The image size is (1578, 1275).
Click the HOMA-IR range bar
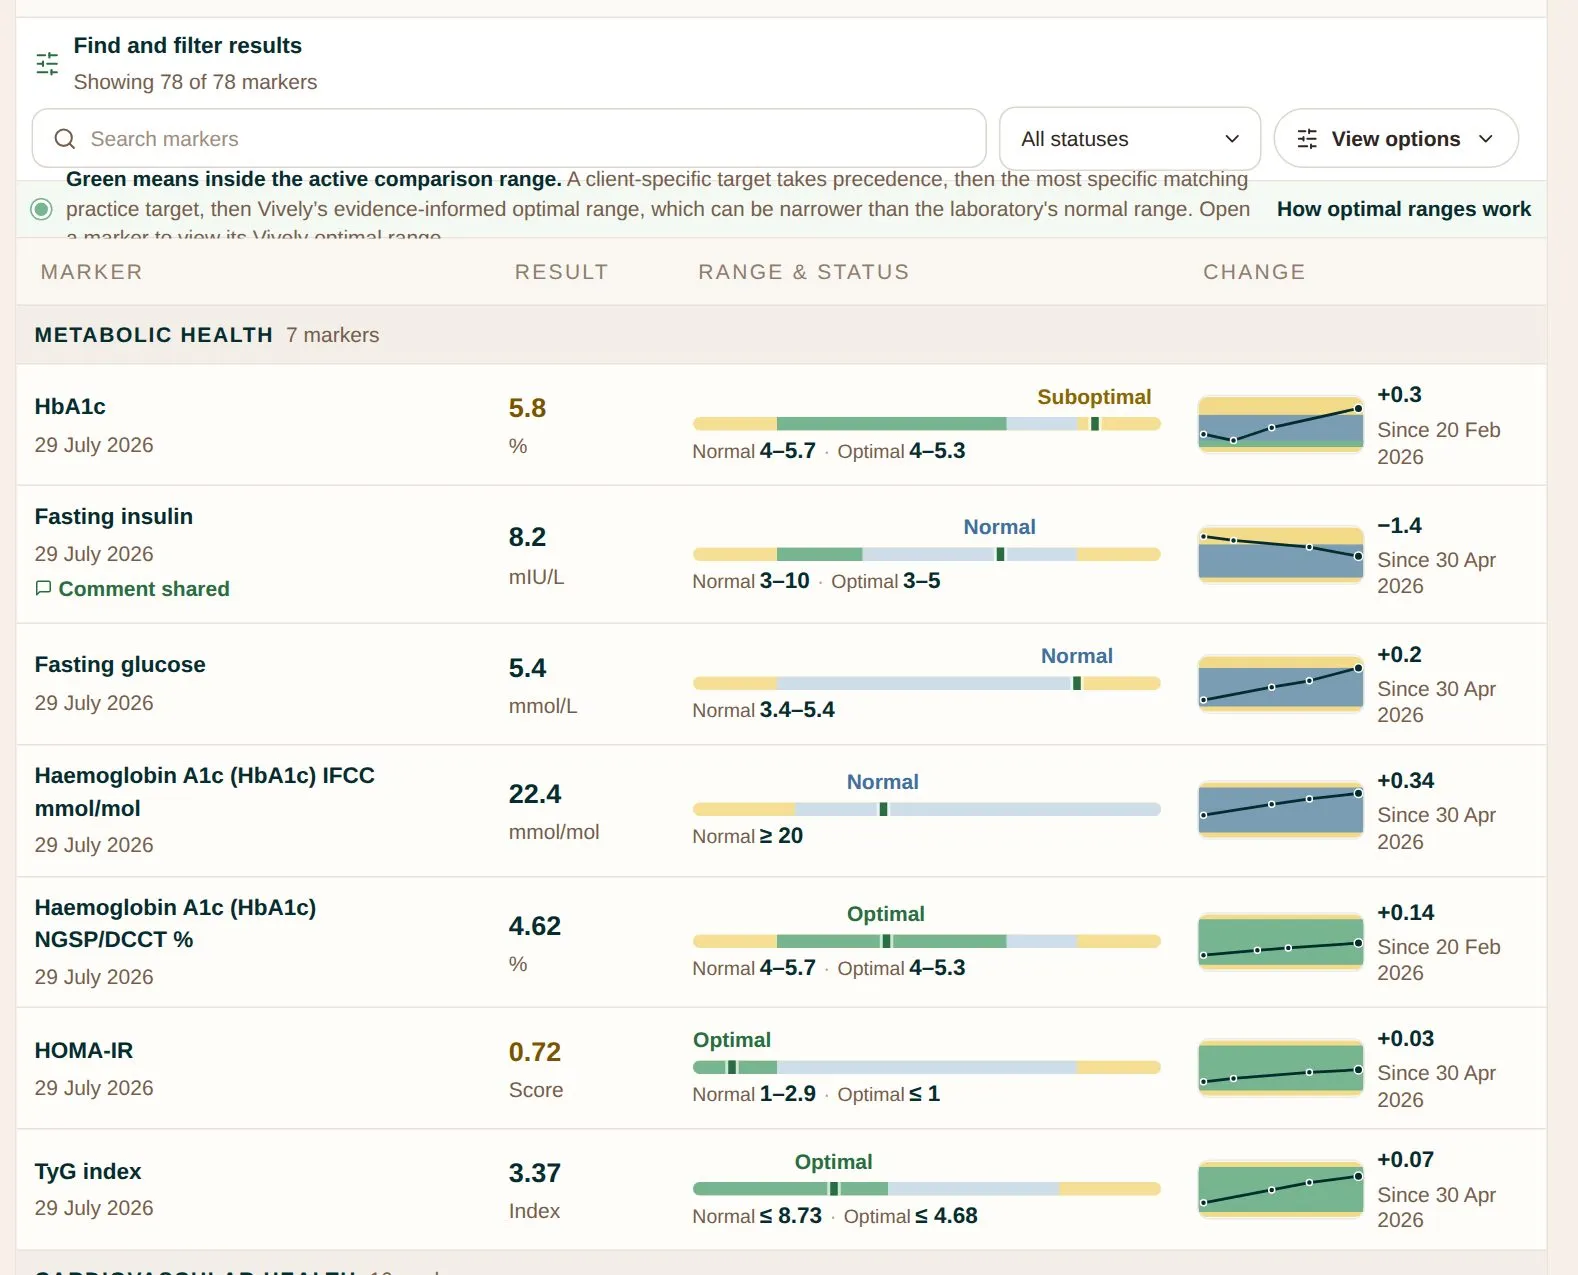[x=927, y=1067]
